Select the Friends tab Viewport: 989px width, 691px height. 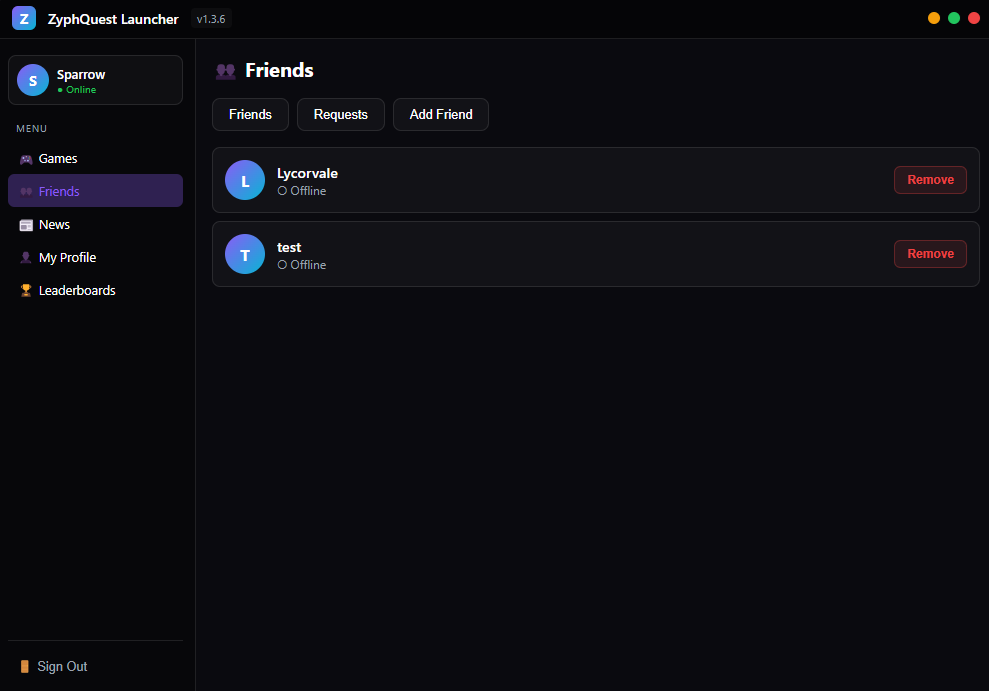coord(250,114)
